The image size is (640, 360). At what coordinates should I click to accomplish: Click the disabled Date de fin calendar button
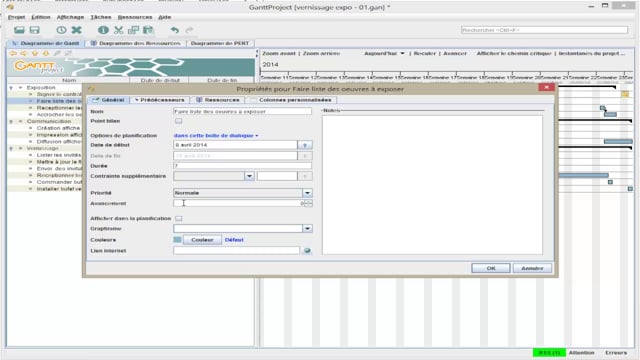(x=305, y=156)
